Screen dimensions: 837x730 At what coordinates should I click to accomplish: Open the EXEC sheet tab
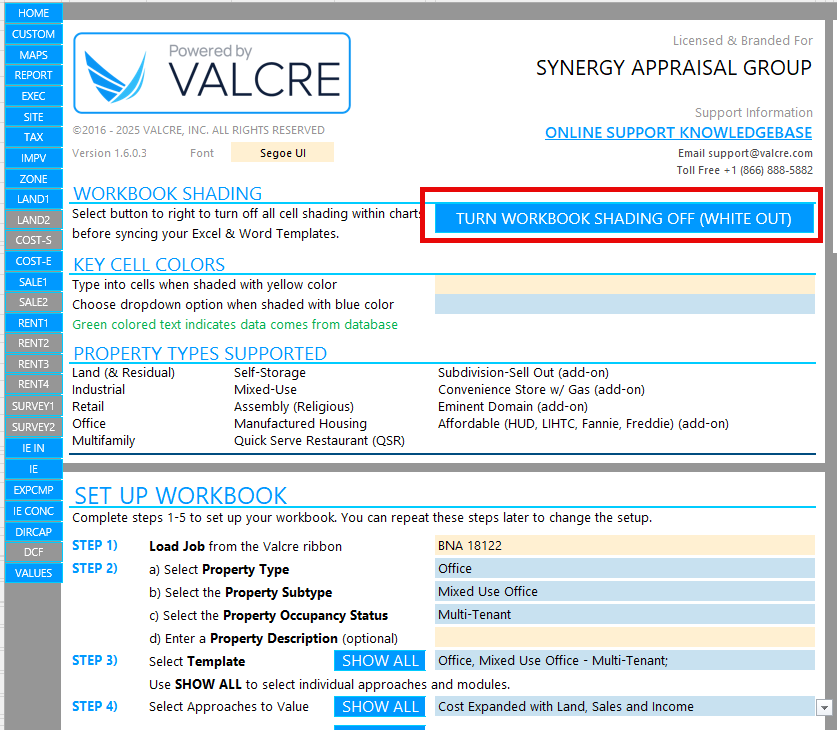pyautogui.click(x=34, y=96)
